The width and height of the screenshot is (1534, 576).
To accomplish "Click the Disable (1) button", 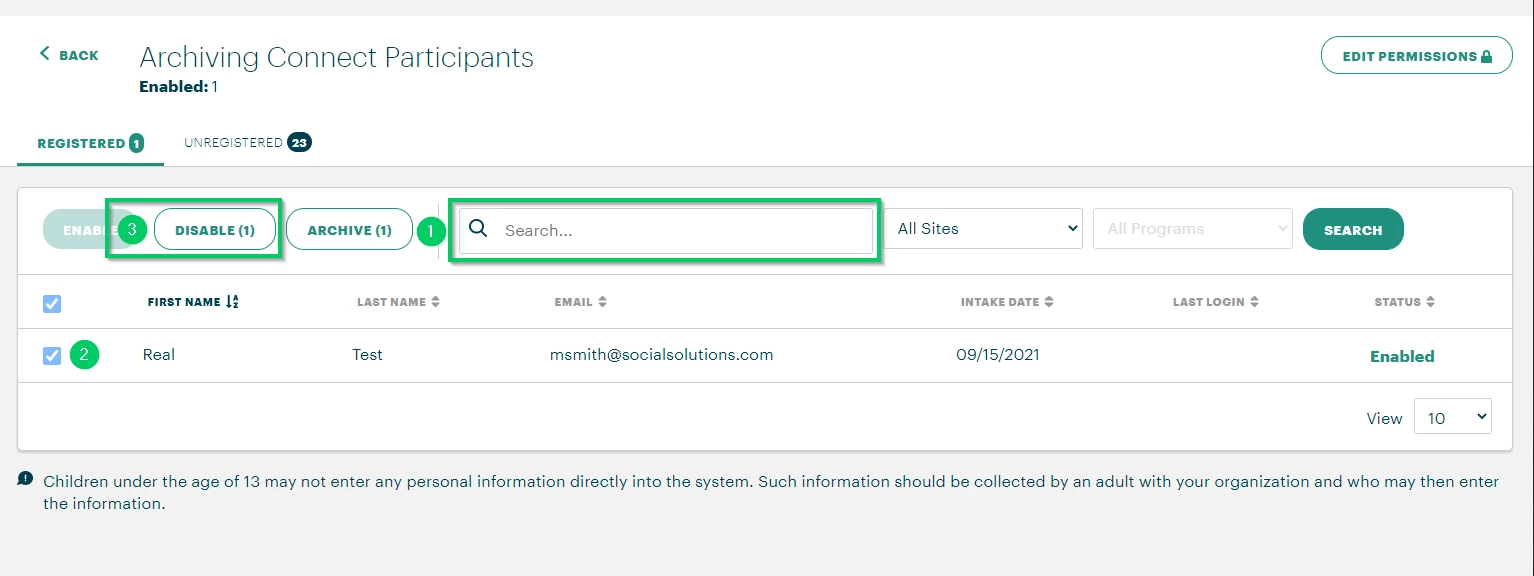I will [215, 230].
